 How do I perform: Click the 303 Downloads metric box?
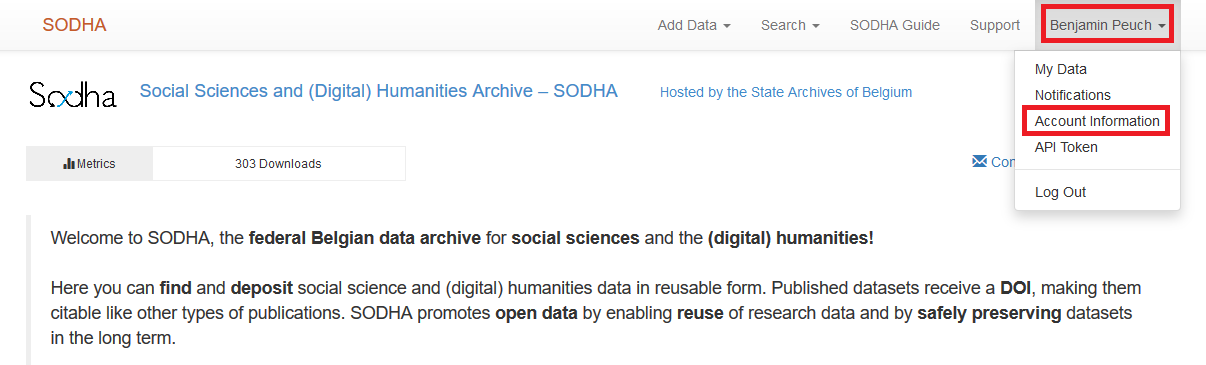[x=278, y=164]
